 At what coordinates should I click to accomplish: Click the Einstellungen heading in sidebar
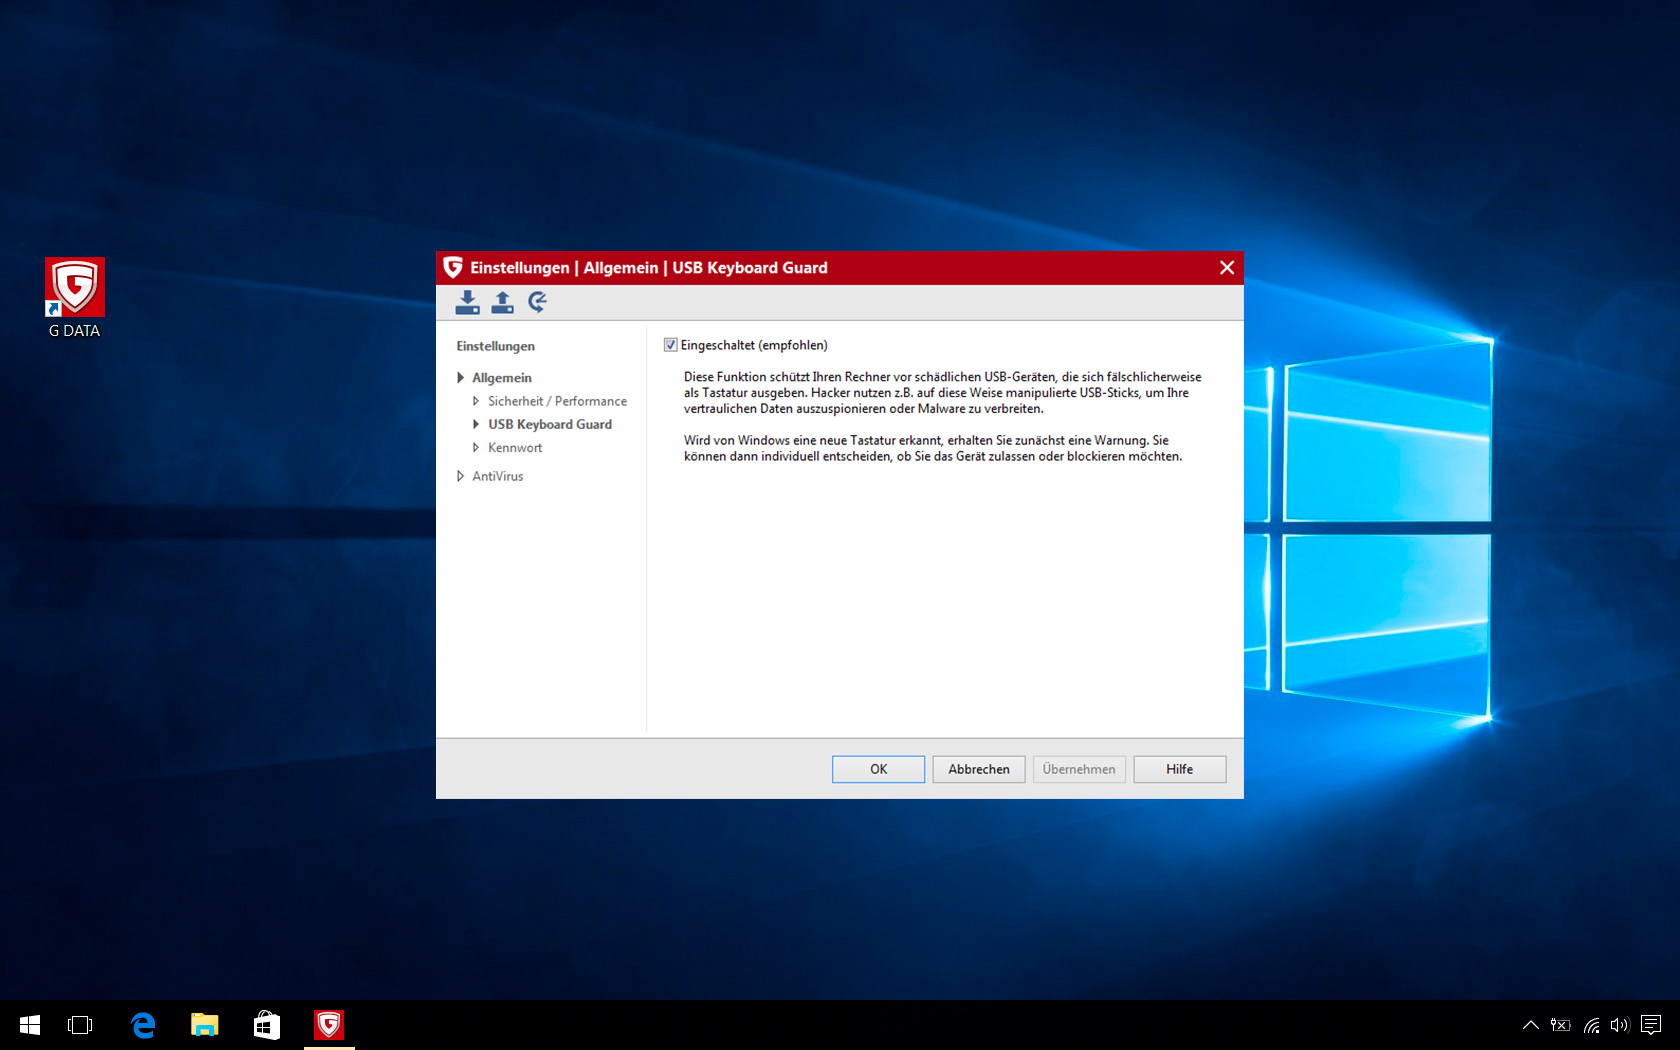[x=496, y=346]
